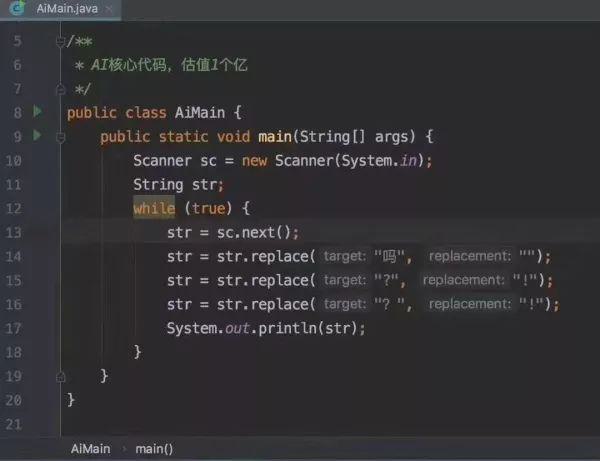
Task: Collapse the main method fold at line 9
Action: (x=61, y=136)
